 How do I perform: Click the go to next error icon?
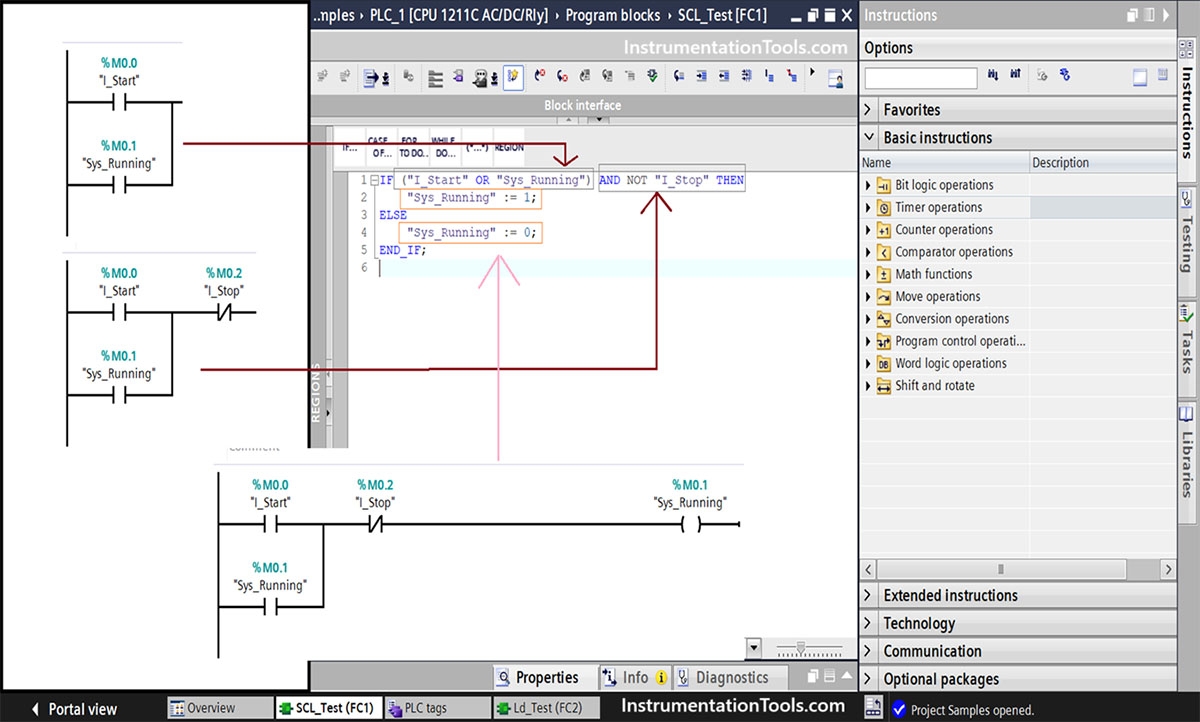click(x=562, y=76)
